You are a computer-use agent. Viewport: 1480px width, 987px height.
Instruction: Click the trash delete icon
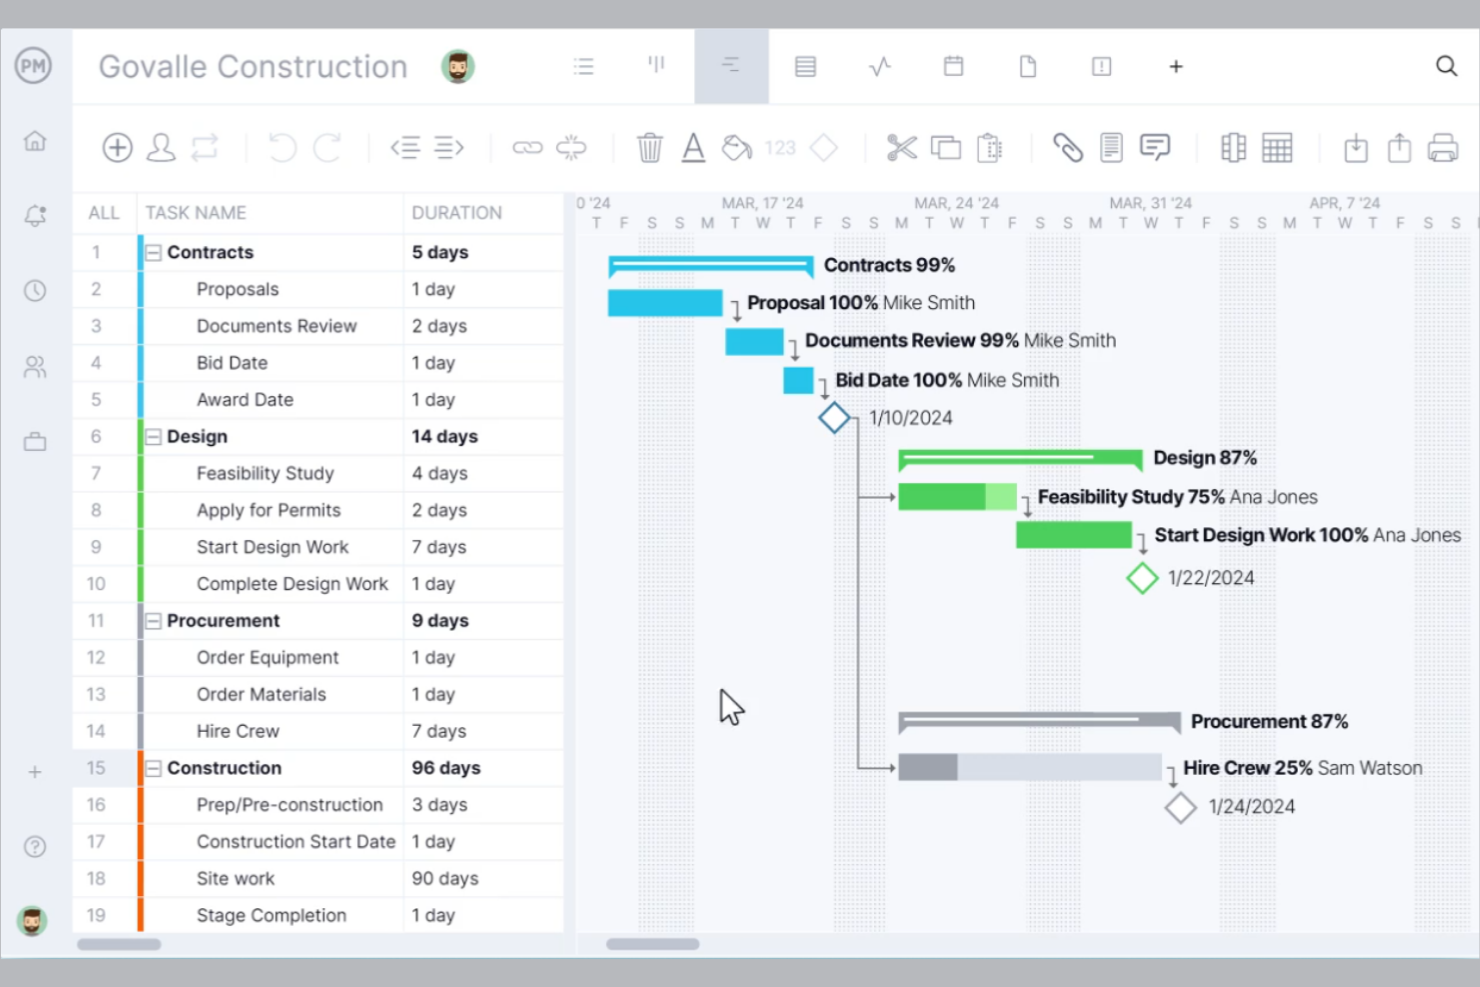650,148
